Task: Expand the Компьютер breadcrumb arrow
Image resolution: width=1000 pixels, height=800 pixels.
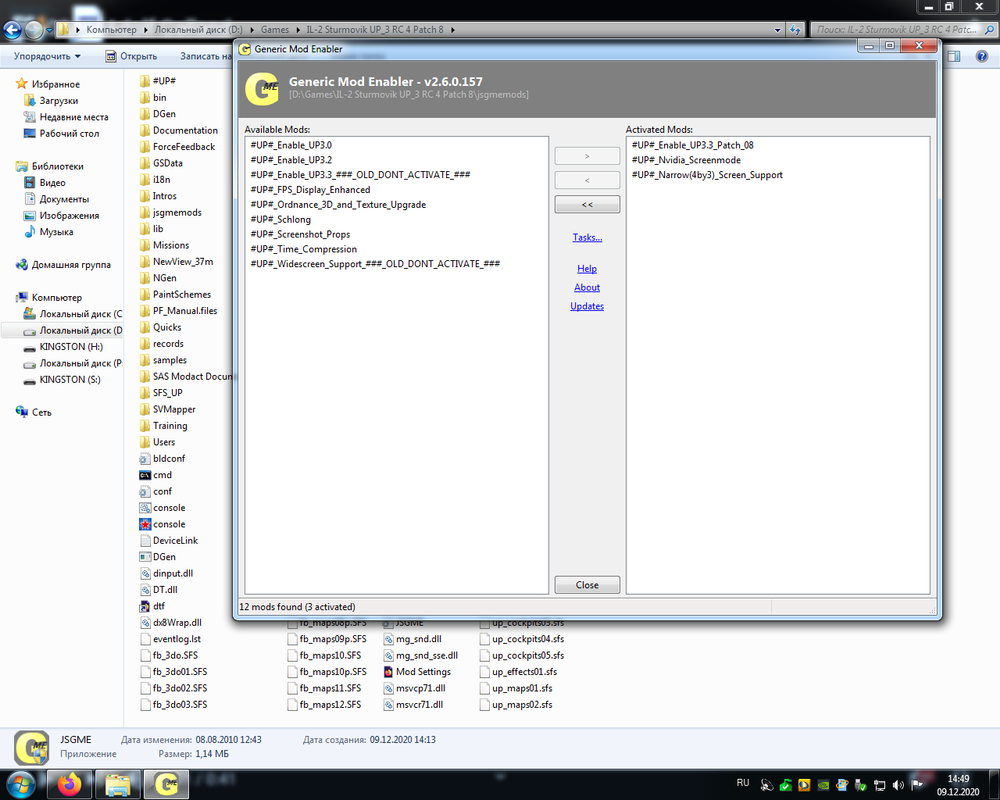Action: pyautogui.click(x=145, y=30)
